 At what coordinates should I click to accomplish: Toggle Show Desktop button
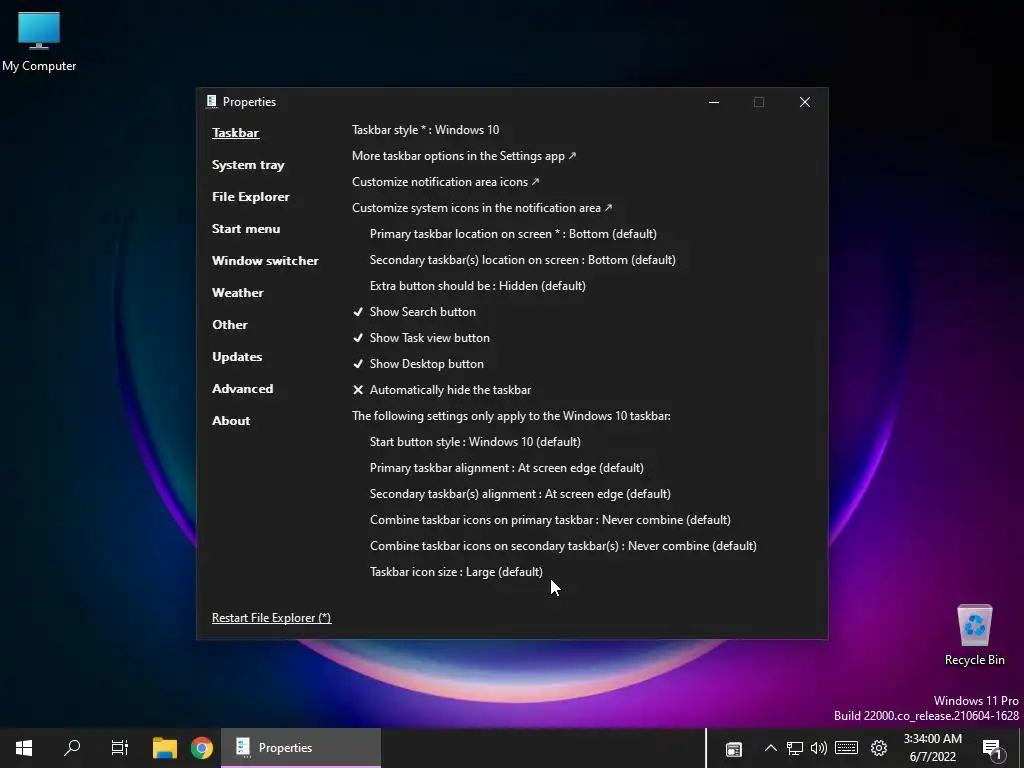(418, 364)
